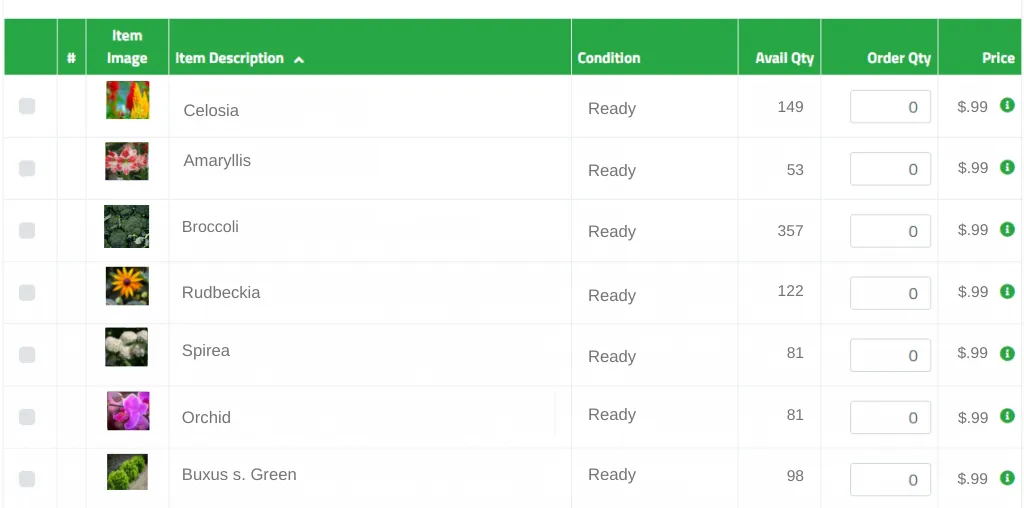
Task: Click the Spirea price info icon
Action: pos(1007,353)
